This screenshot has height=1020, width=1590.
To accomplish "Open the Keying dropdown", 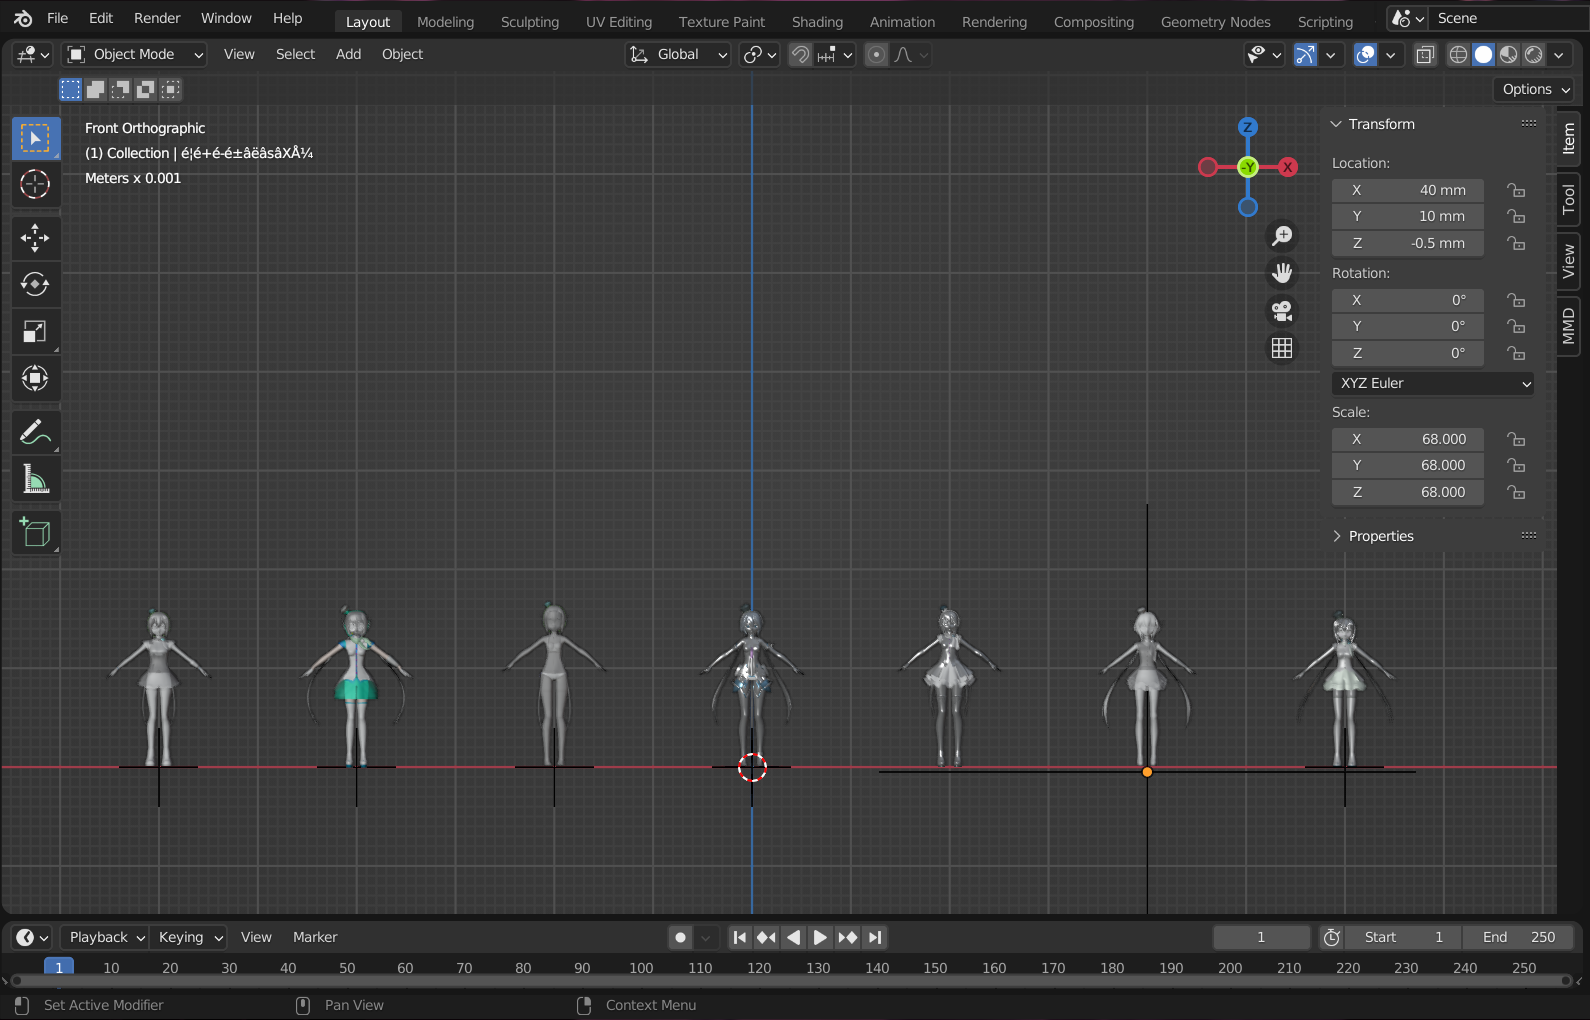I will [189, 937].
